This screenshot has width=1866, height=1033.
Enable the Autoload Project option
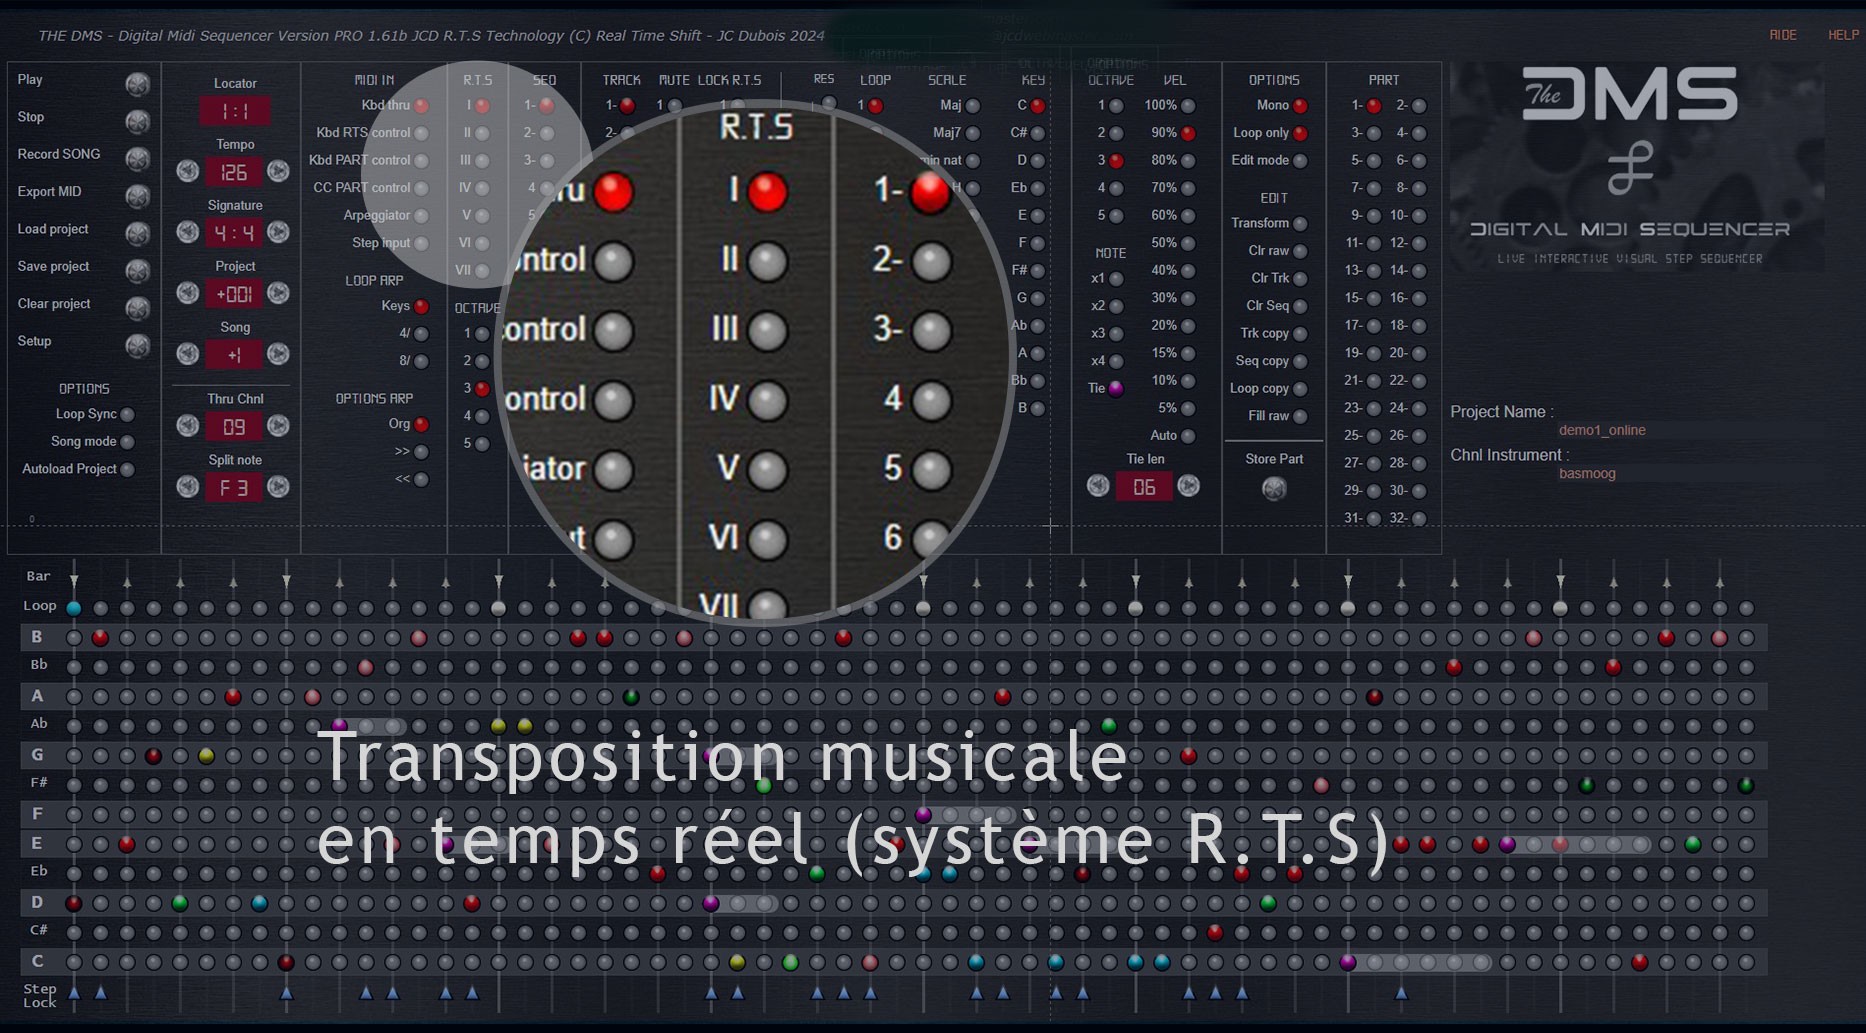pyautogui.click(x=128, y=470)
